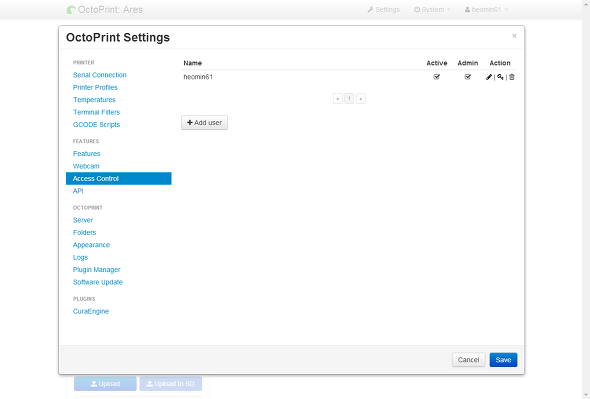Open Terminal Filters settings
590x399 pixels.
pyautogui.click(x=96, y=112)
